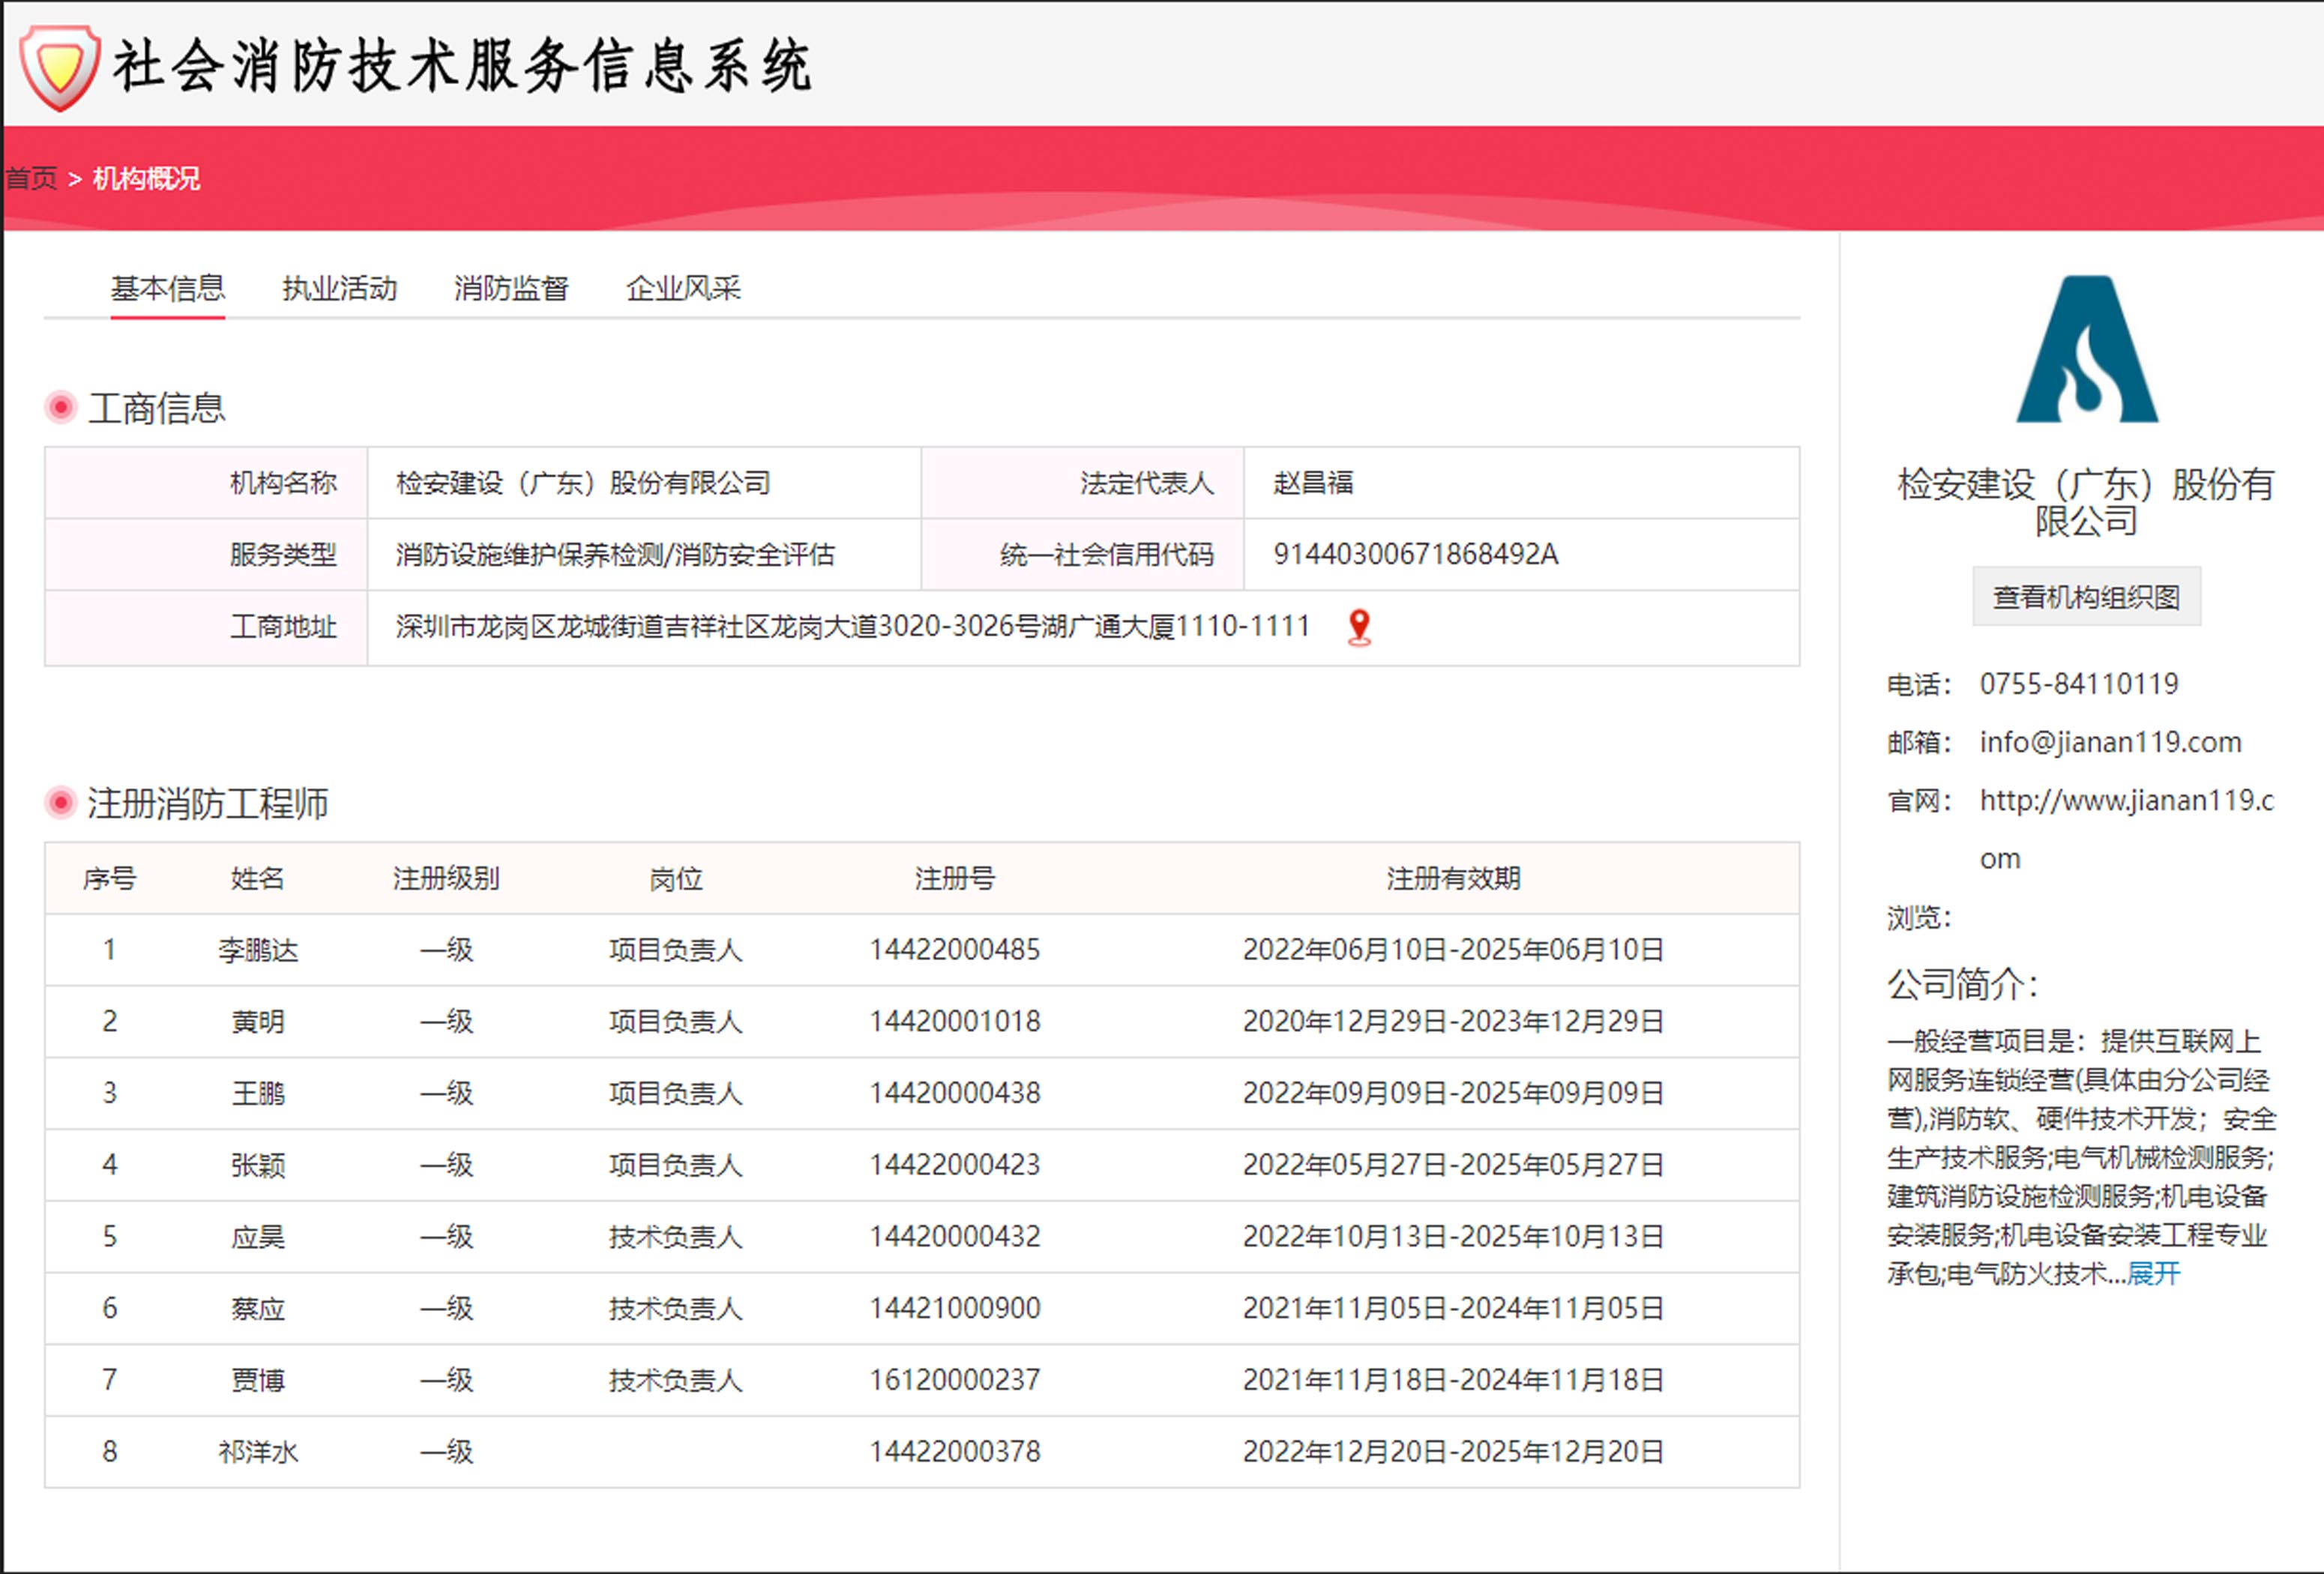
Task: Click the 岗位 column header
Action: click(x=676, y=879)
